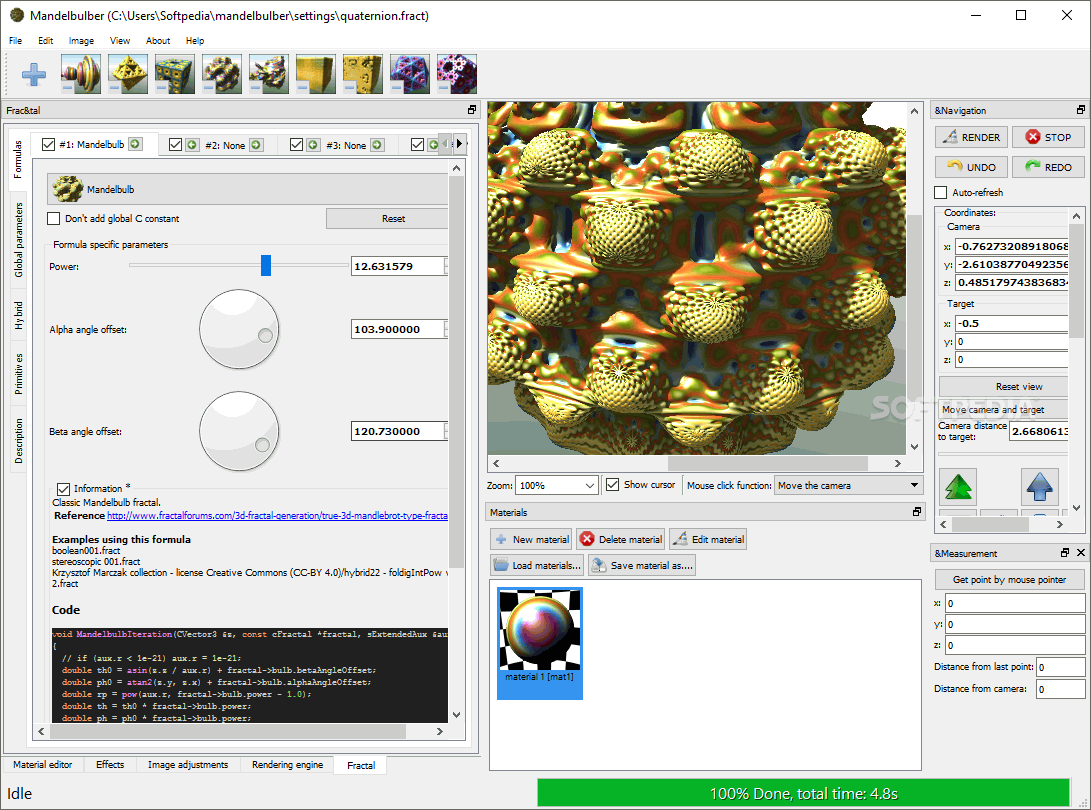
Task: Toggle the fourth formula tab checkbox
Action: point(417,145)
